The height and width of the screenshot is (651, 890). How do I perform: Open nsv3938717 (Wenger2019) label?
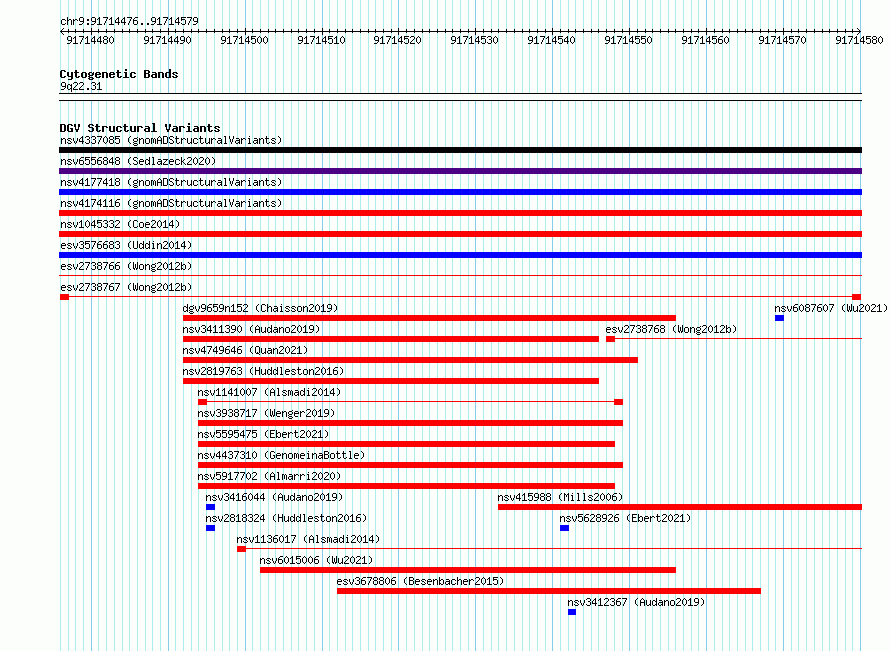coord(266,413)
